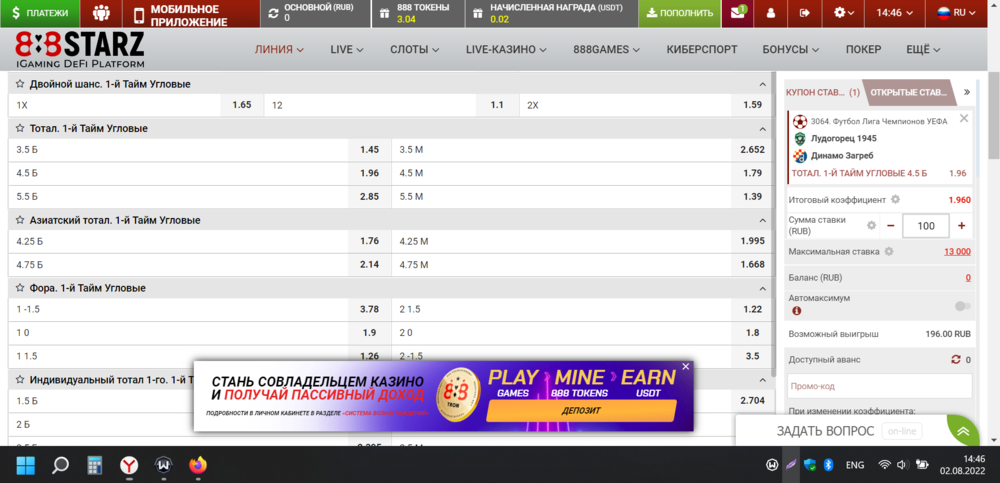1000x483 pixels.
Task: Open Итоговый коэффициент gear settings
Action: pos(895,200)
